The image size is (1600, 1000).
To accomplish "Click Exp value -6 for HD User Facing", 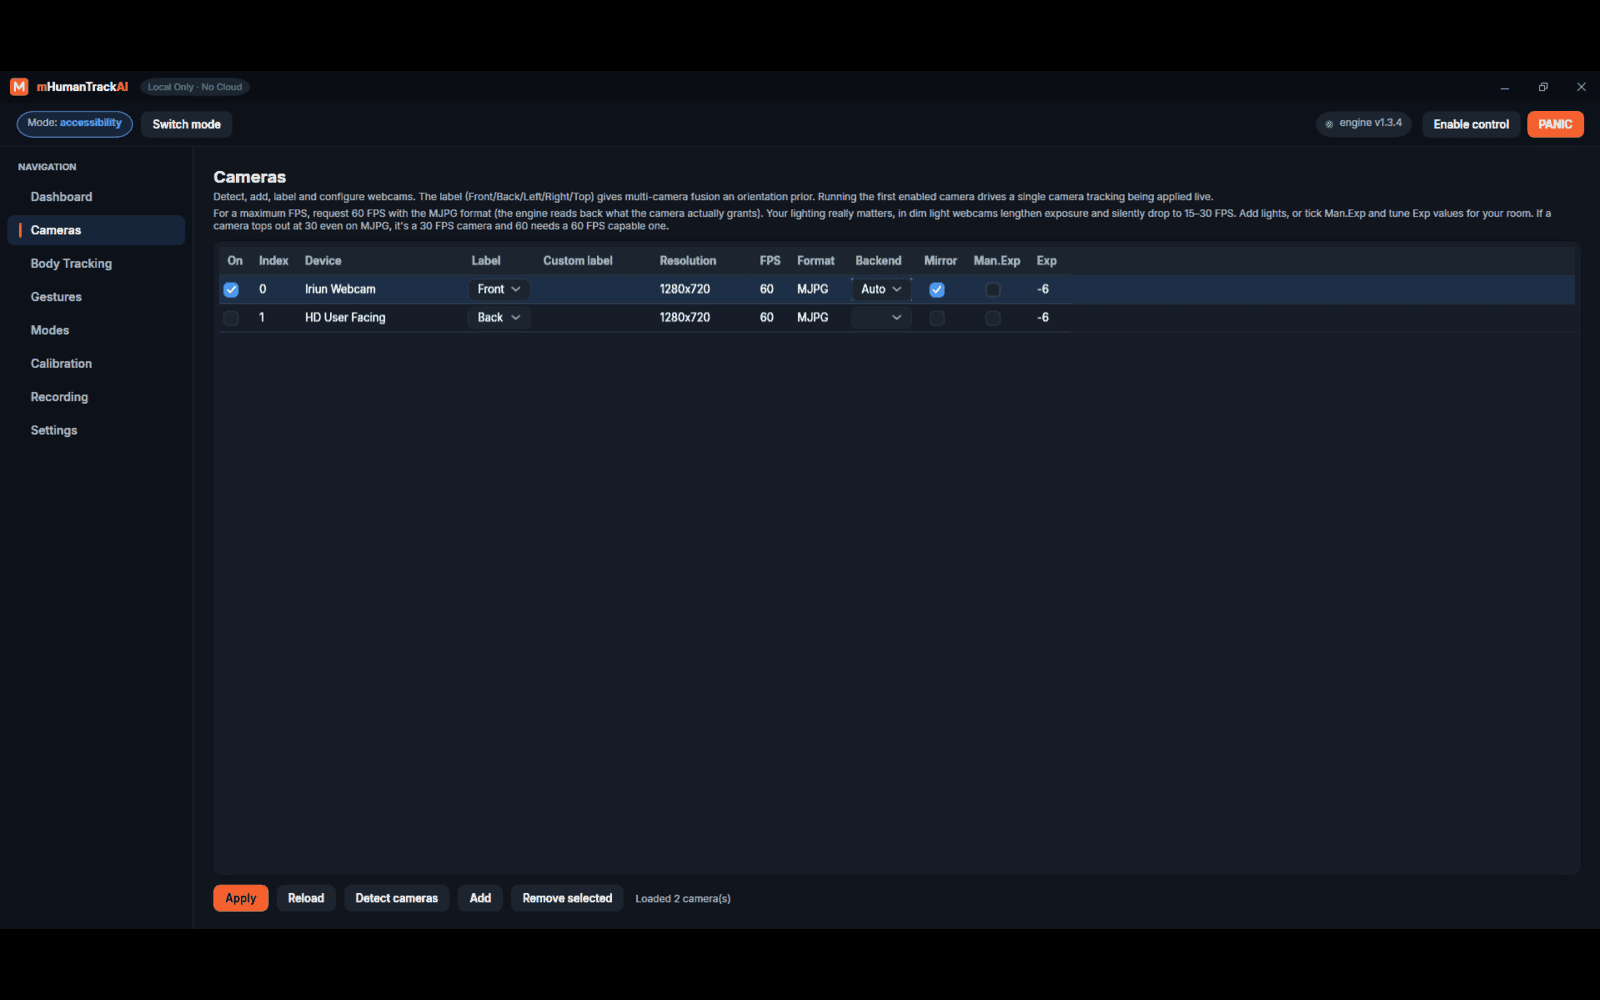I will 1043,317.
